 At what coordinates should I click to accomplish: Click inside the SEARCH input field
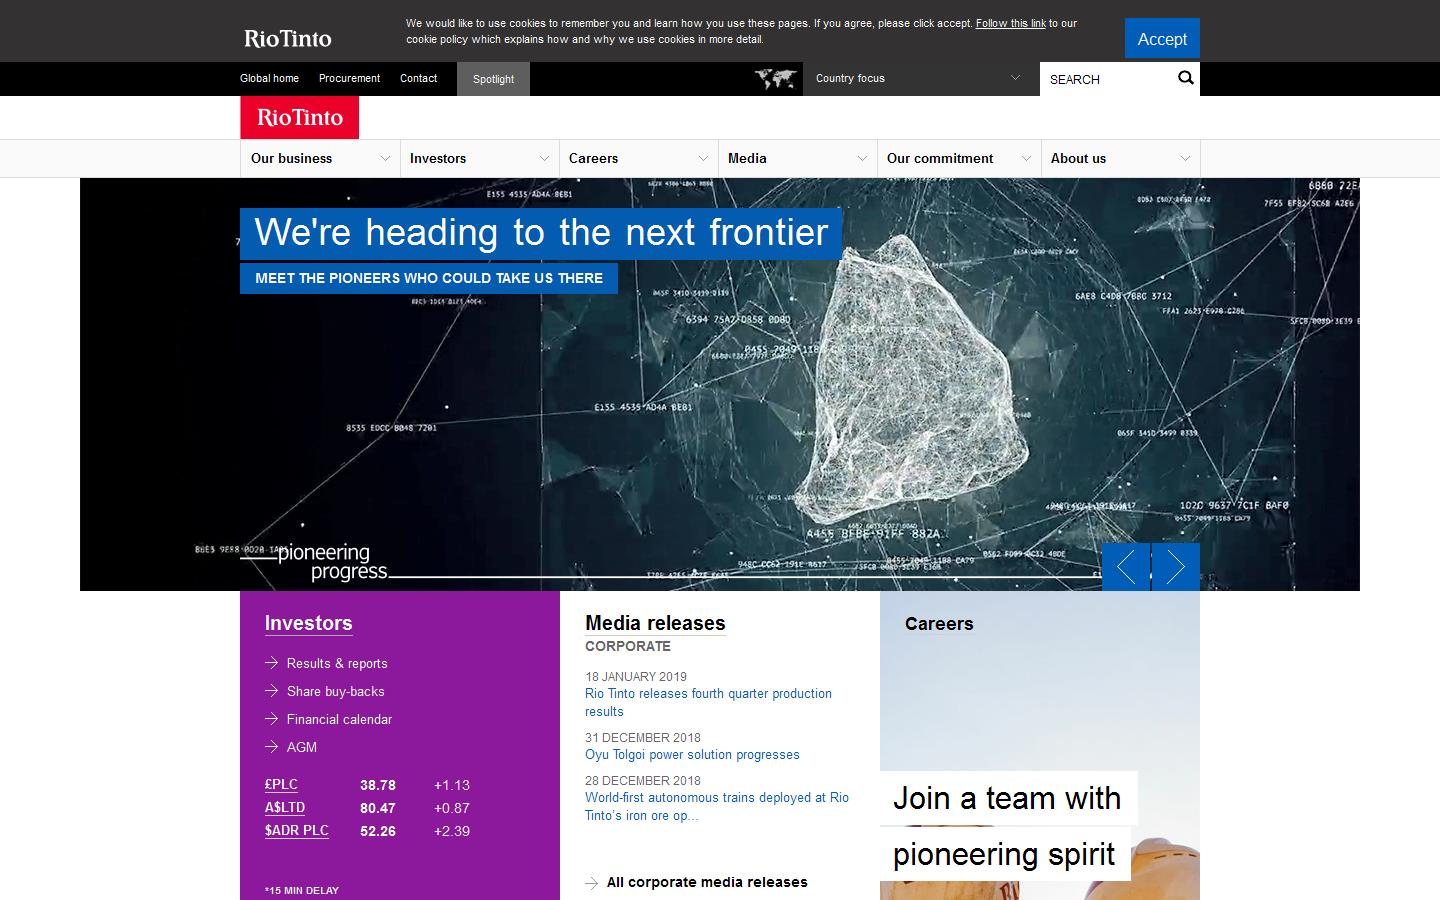pos(1100,79)
